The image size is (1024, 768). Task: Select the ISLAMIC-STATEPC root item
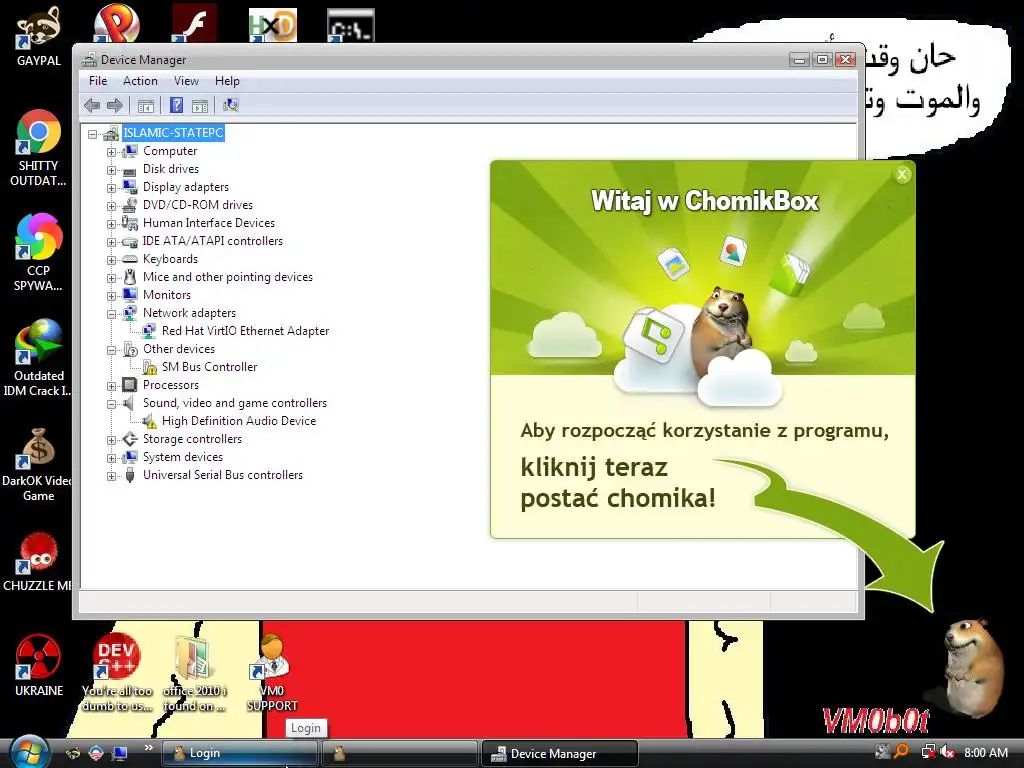click(173, 133)
